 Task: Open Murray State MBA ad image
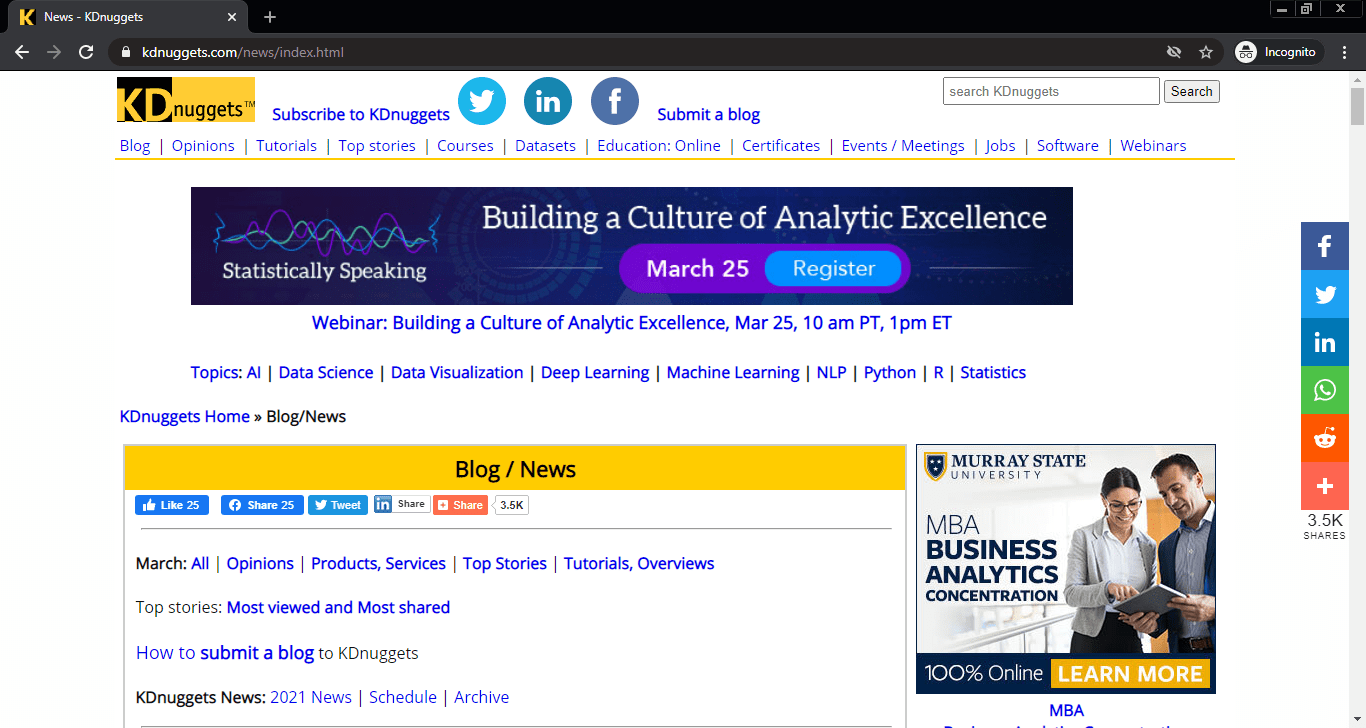1066,569
